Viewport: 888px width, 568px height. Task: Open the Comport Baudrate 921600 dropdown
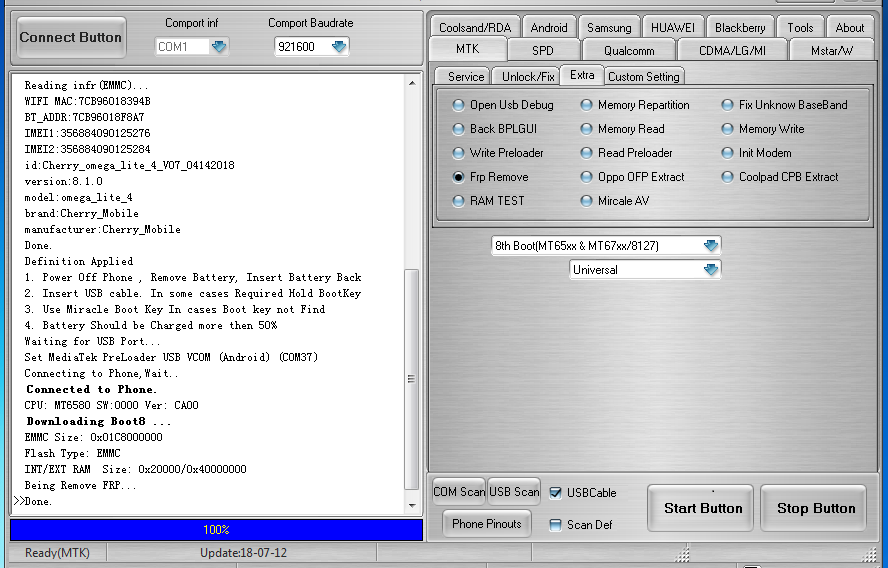click(339, 46)
